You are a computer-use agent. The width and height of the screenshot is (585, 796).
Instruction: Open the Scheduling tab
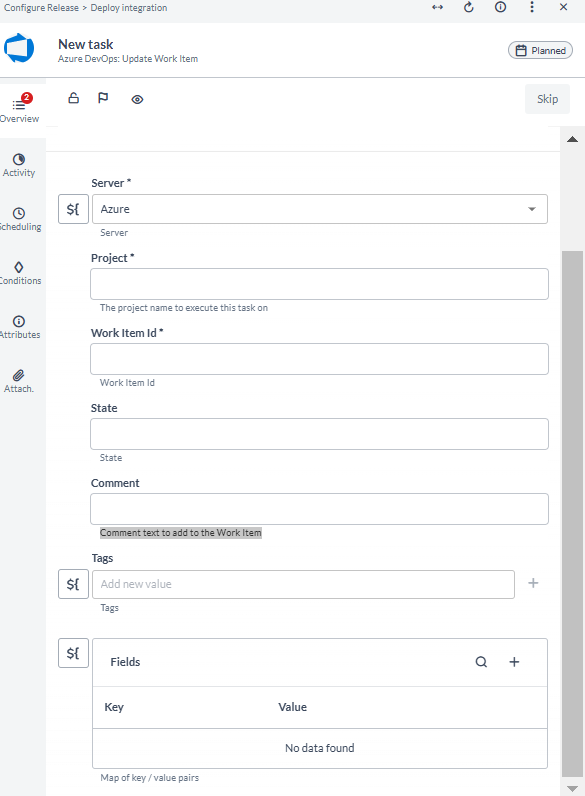(19, 219)
